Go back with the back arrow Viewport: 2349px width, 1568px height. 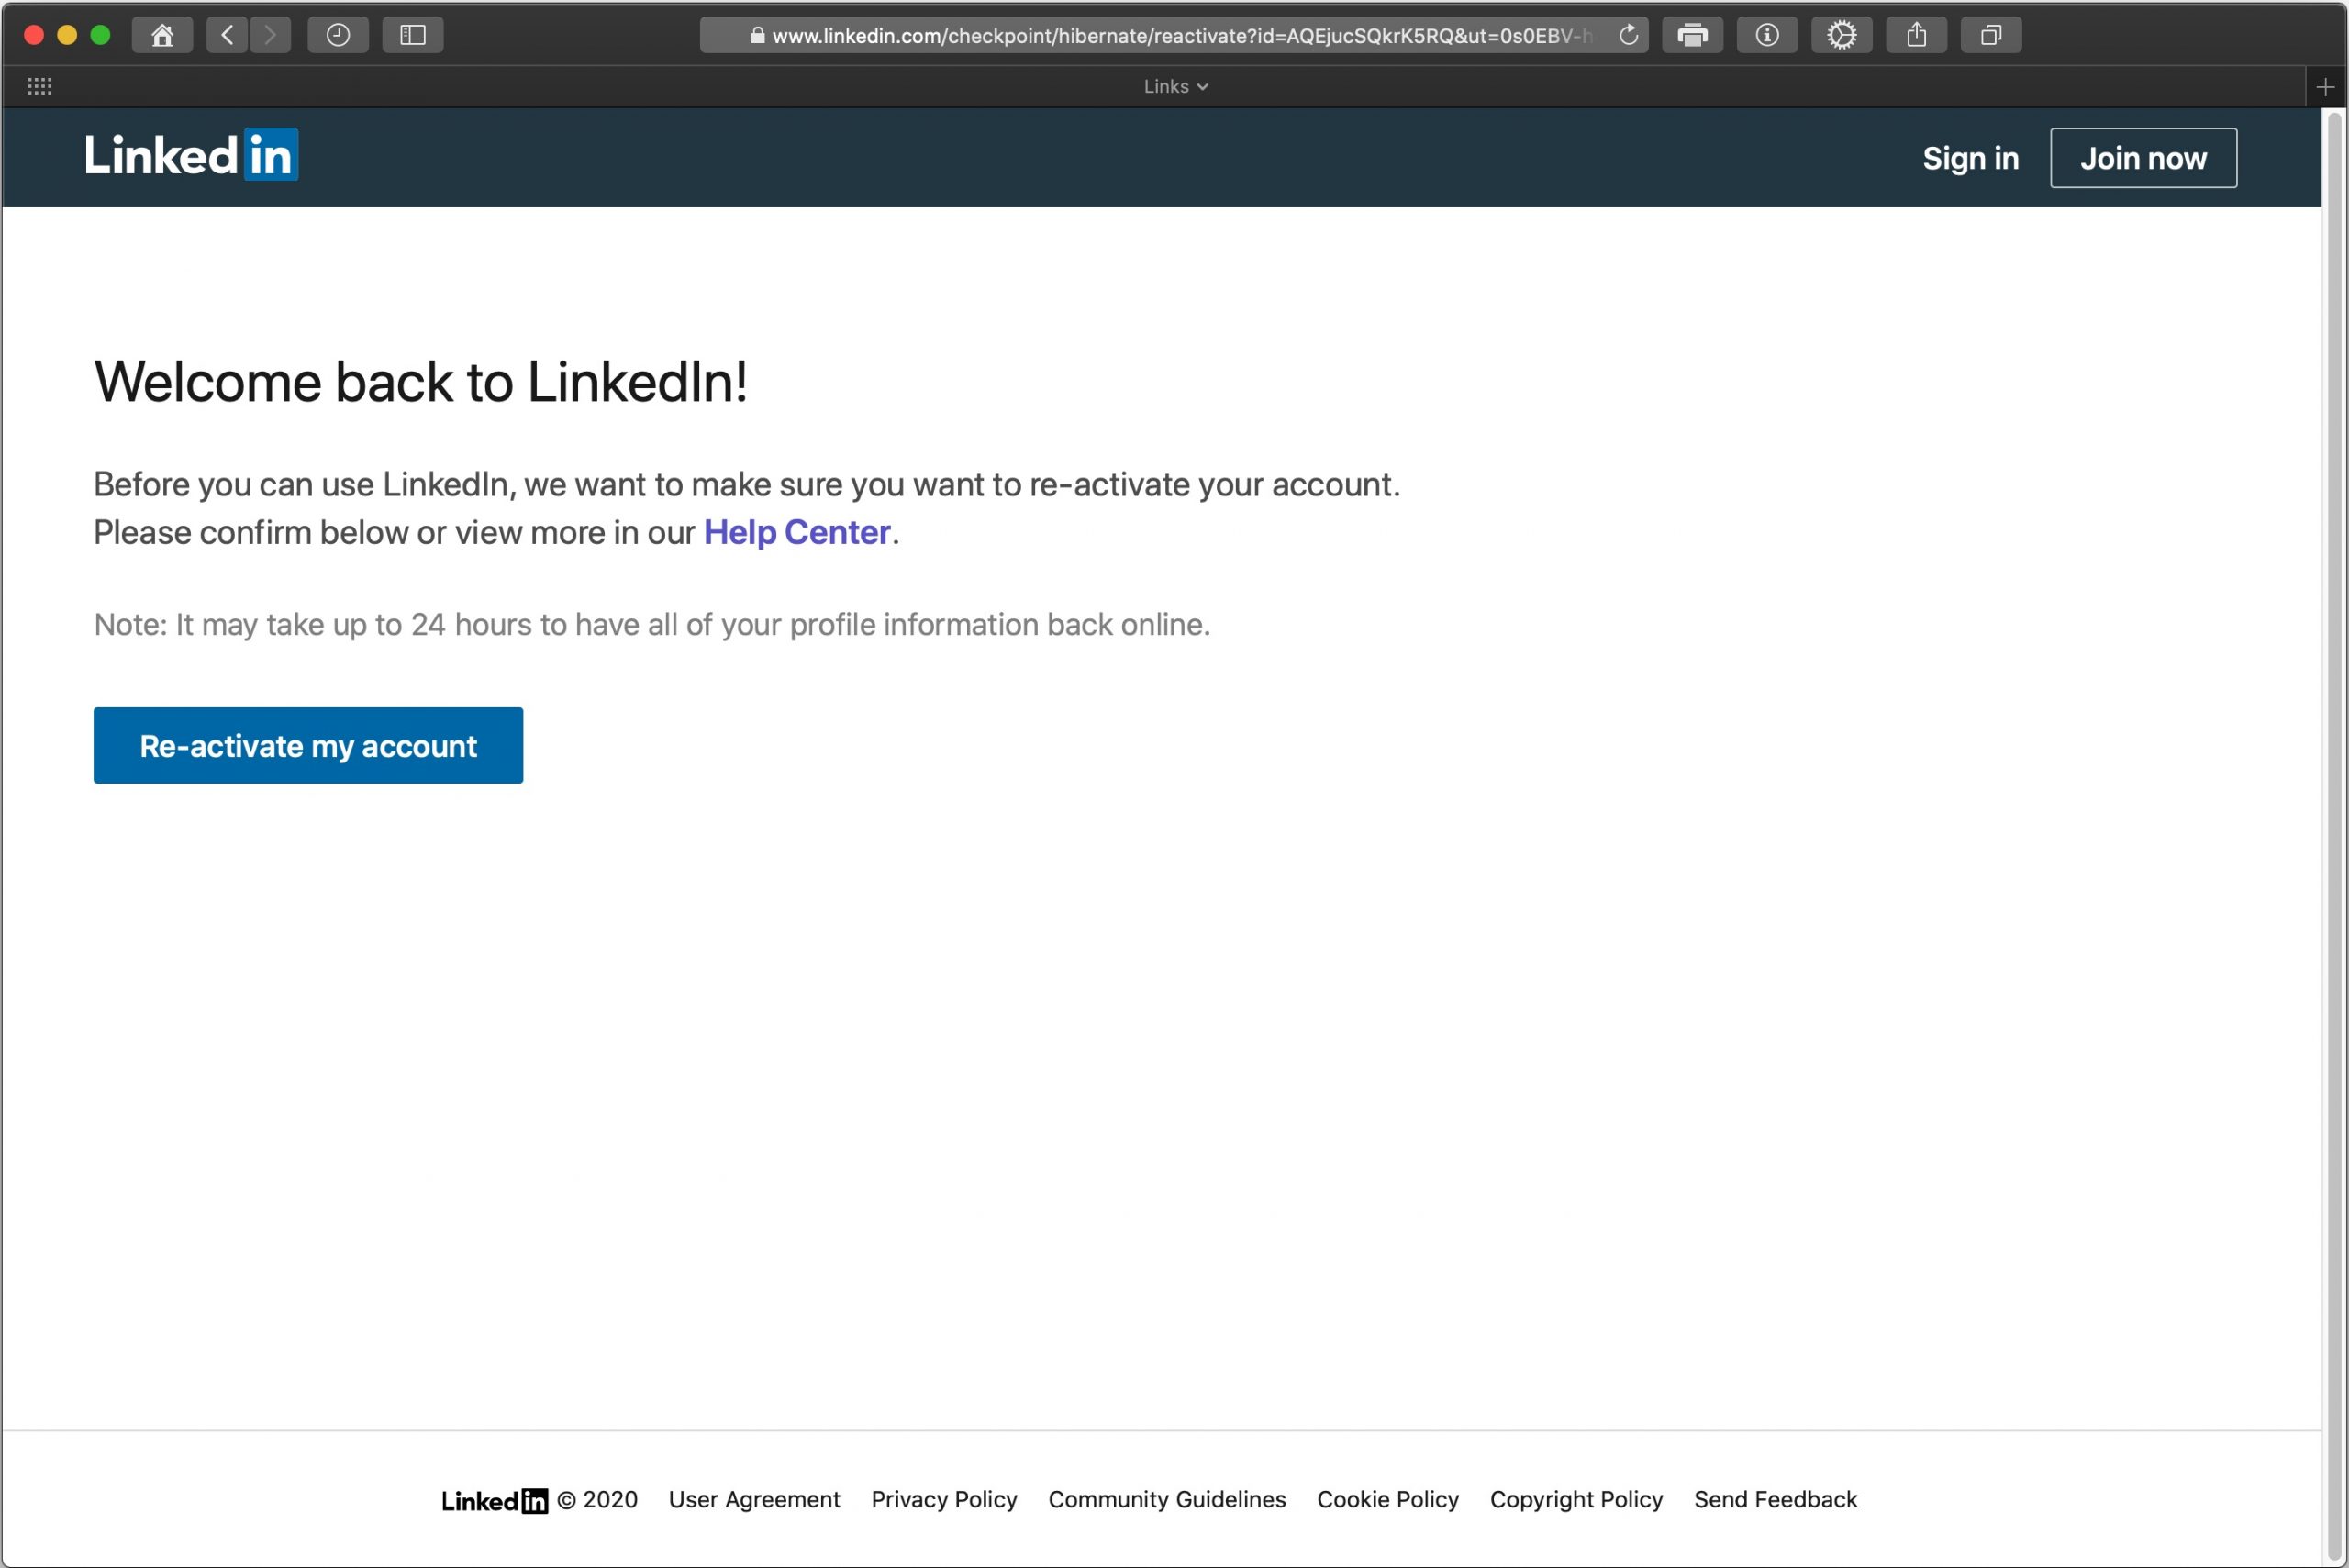click(227, 35)
